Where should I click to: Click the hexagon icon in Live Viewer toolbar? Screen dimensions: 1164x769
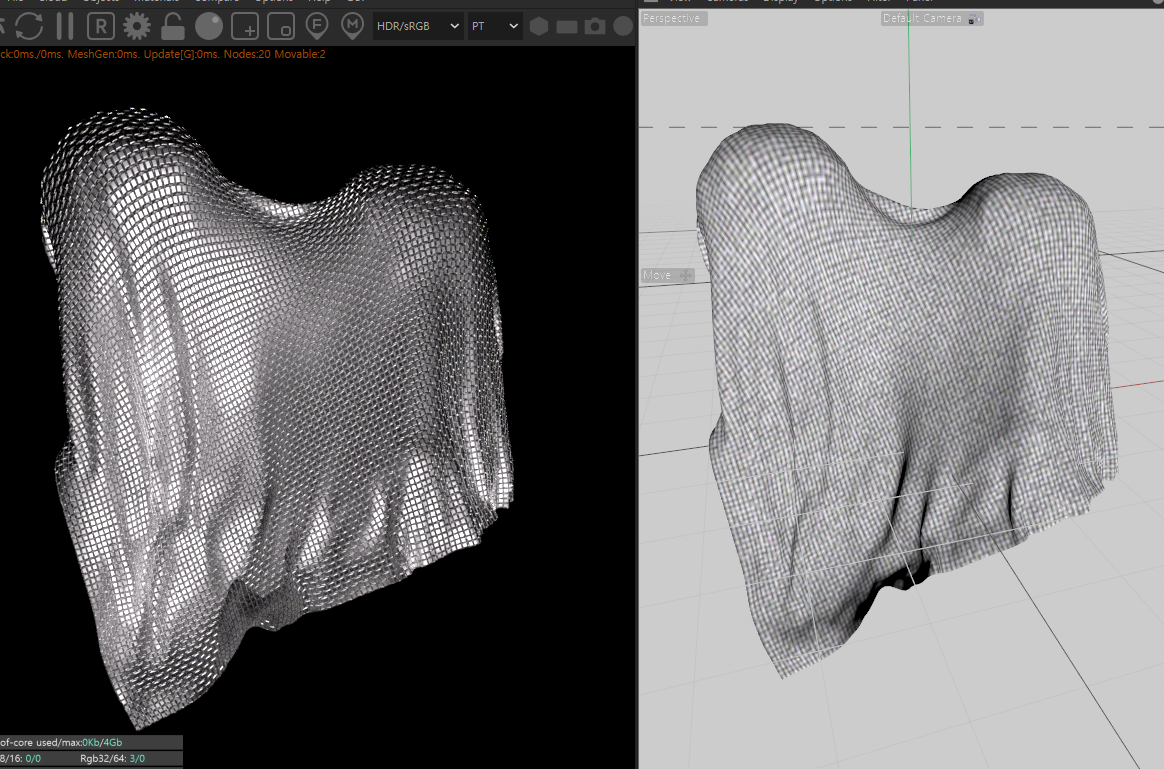(x=539, y=27)
